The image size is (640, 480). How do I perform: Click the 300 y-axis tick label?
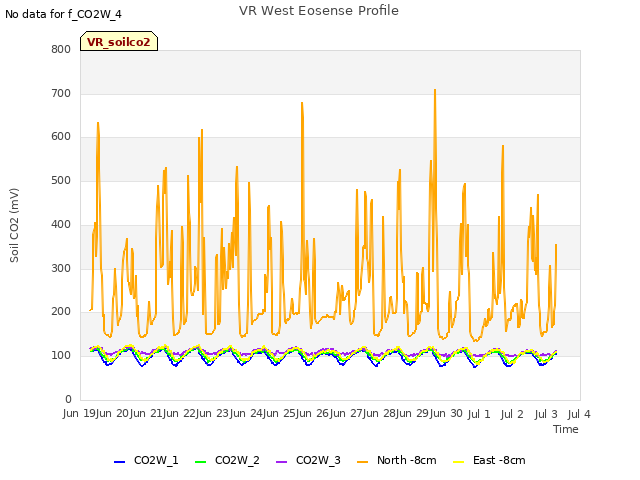(x=61, y=269)
